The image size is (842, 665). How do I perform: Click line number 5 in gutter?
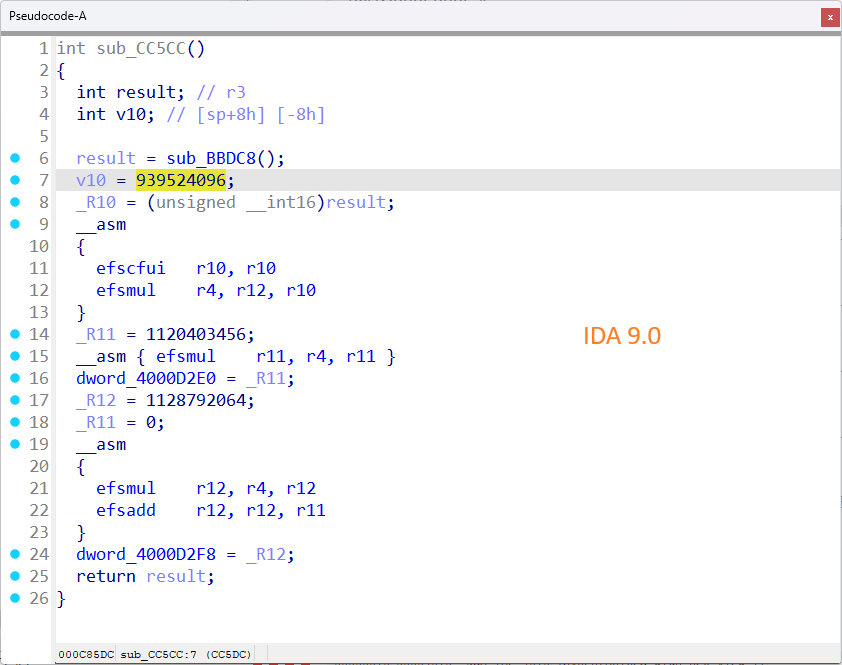44,136
